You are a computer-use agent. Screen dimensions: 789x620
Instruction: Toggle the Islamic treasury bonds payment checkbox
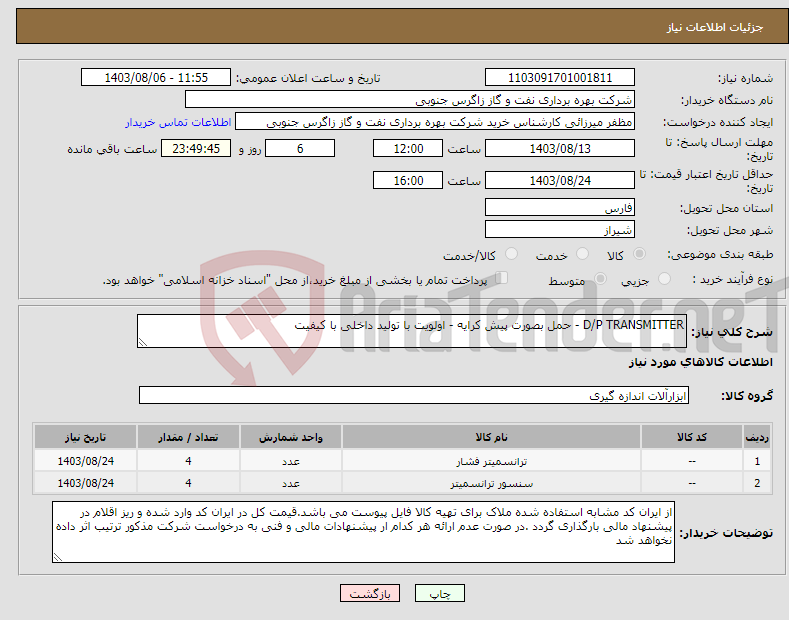(502, 278)
